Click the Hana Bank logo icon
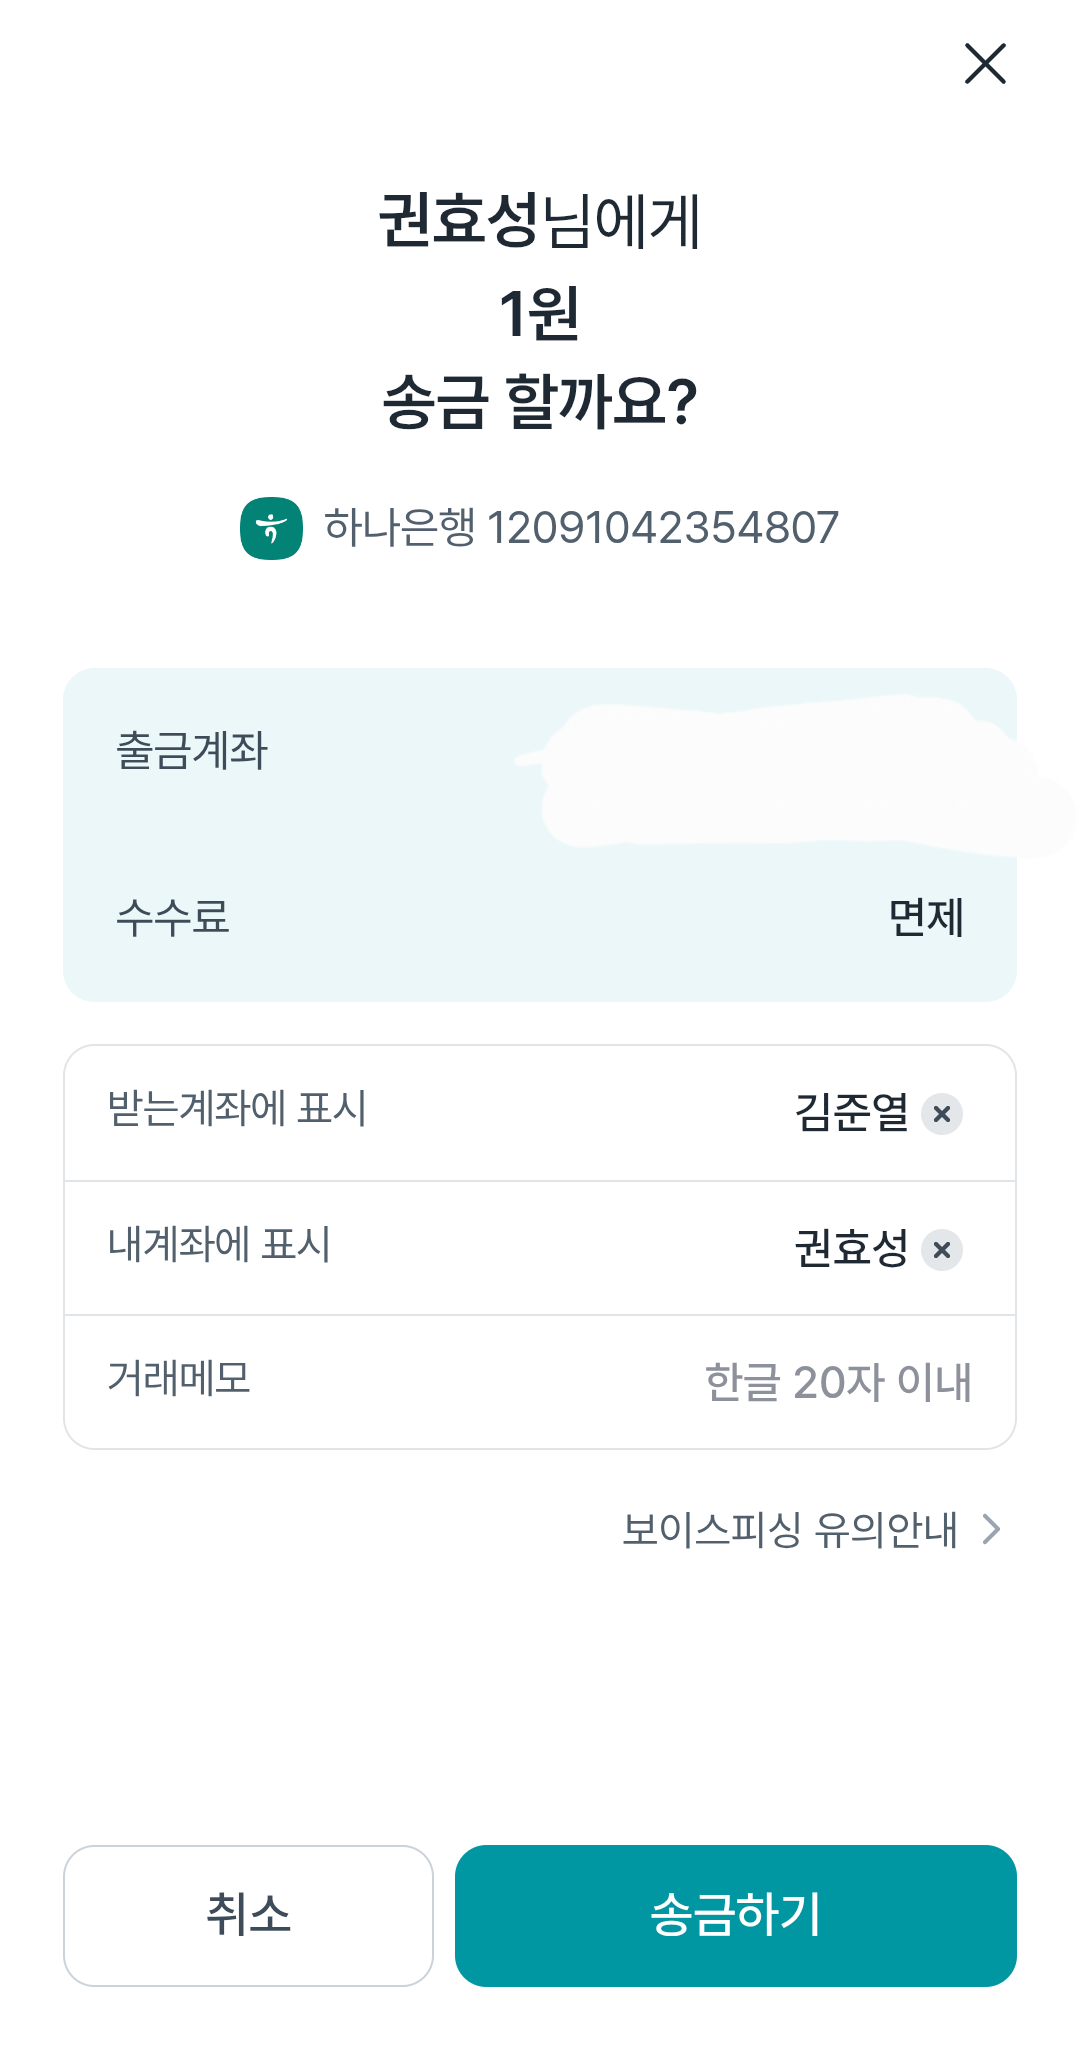1080x2050 pixels. tap(271, 528)
